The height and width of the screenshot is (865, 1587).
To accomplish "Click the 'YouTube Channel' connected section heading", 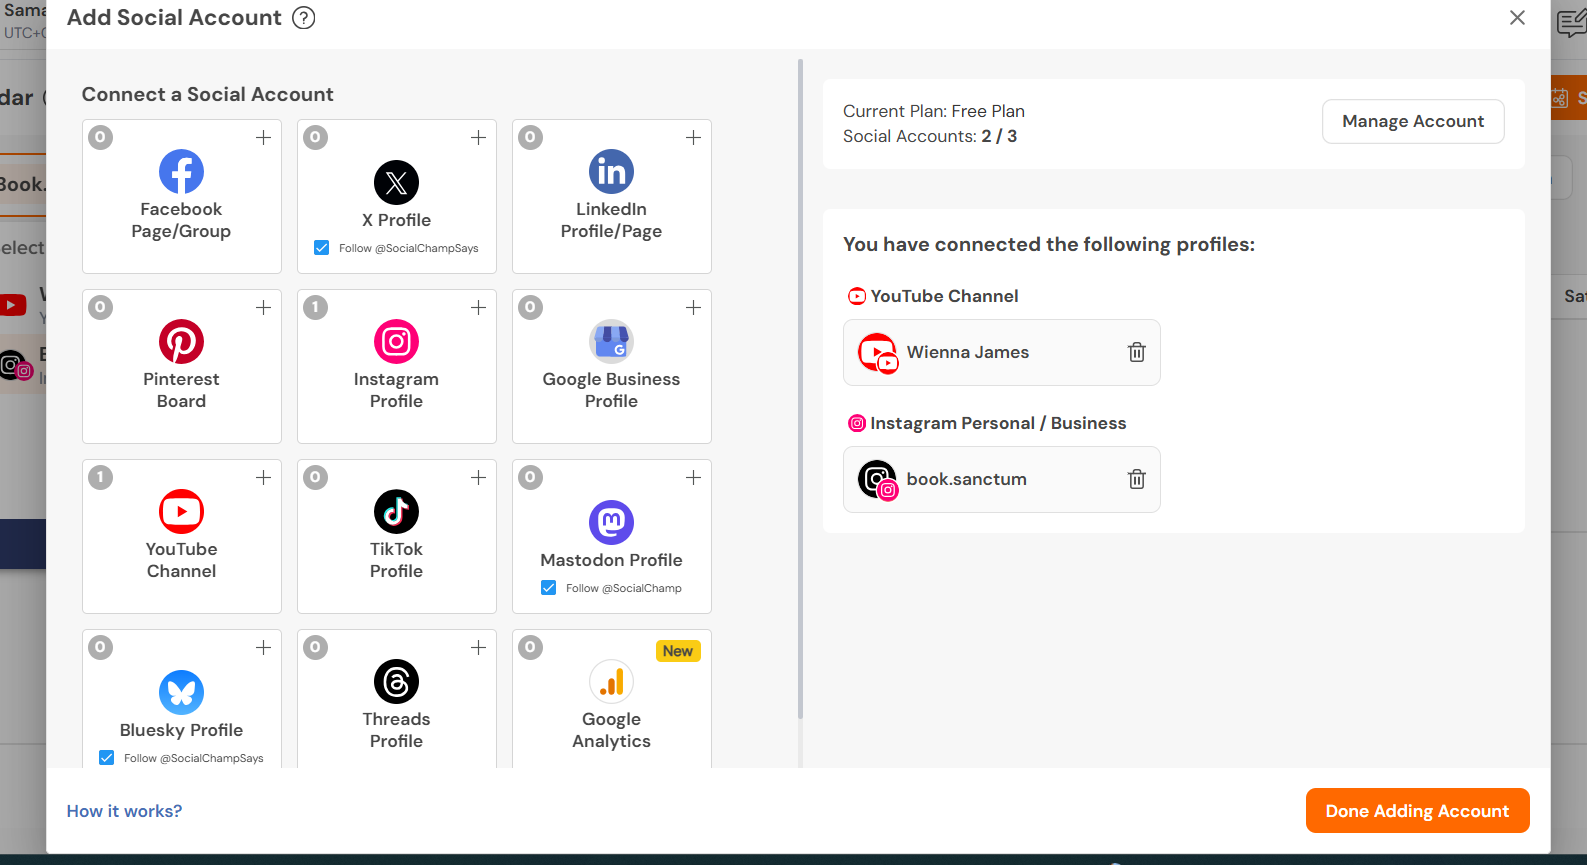I will coord(944,296).
